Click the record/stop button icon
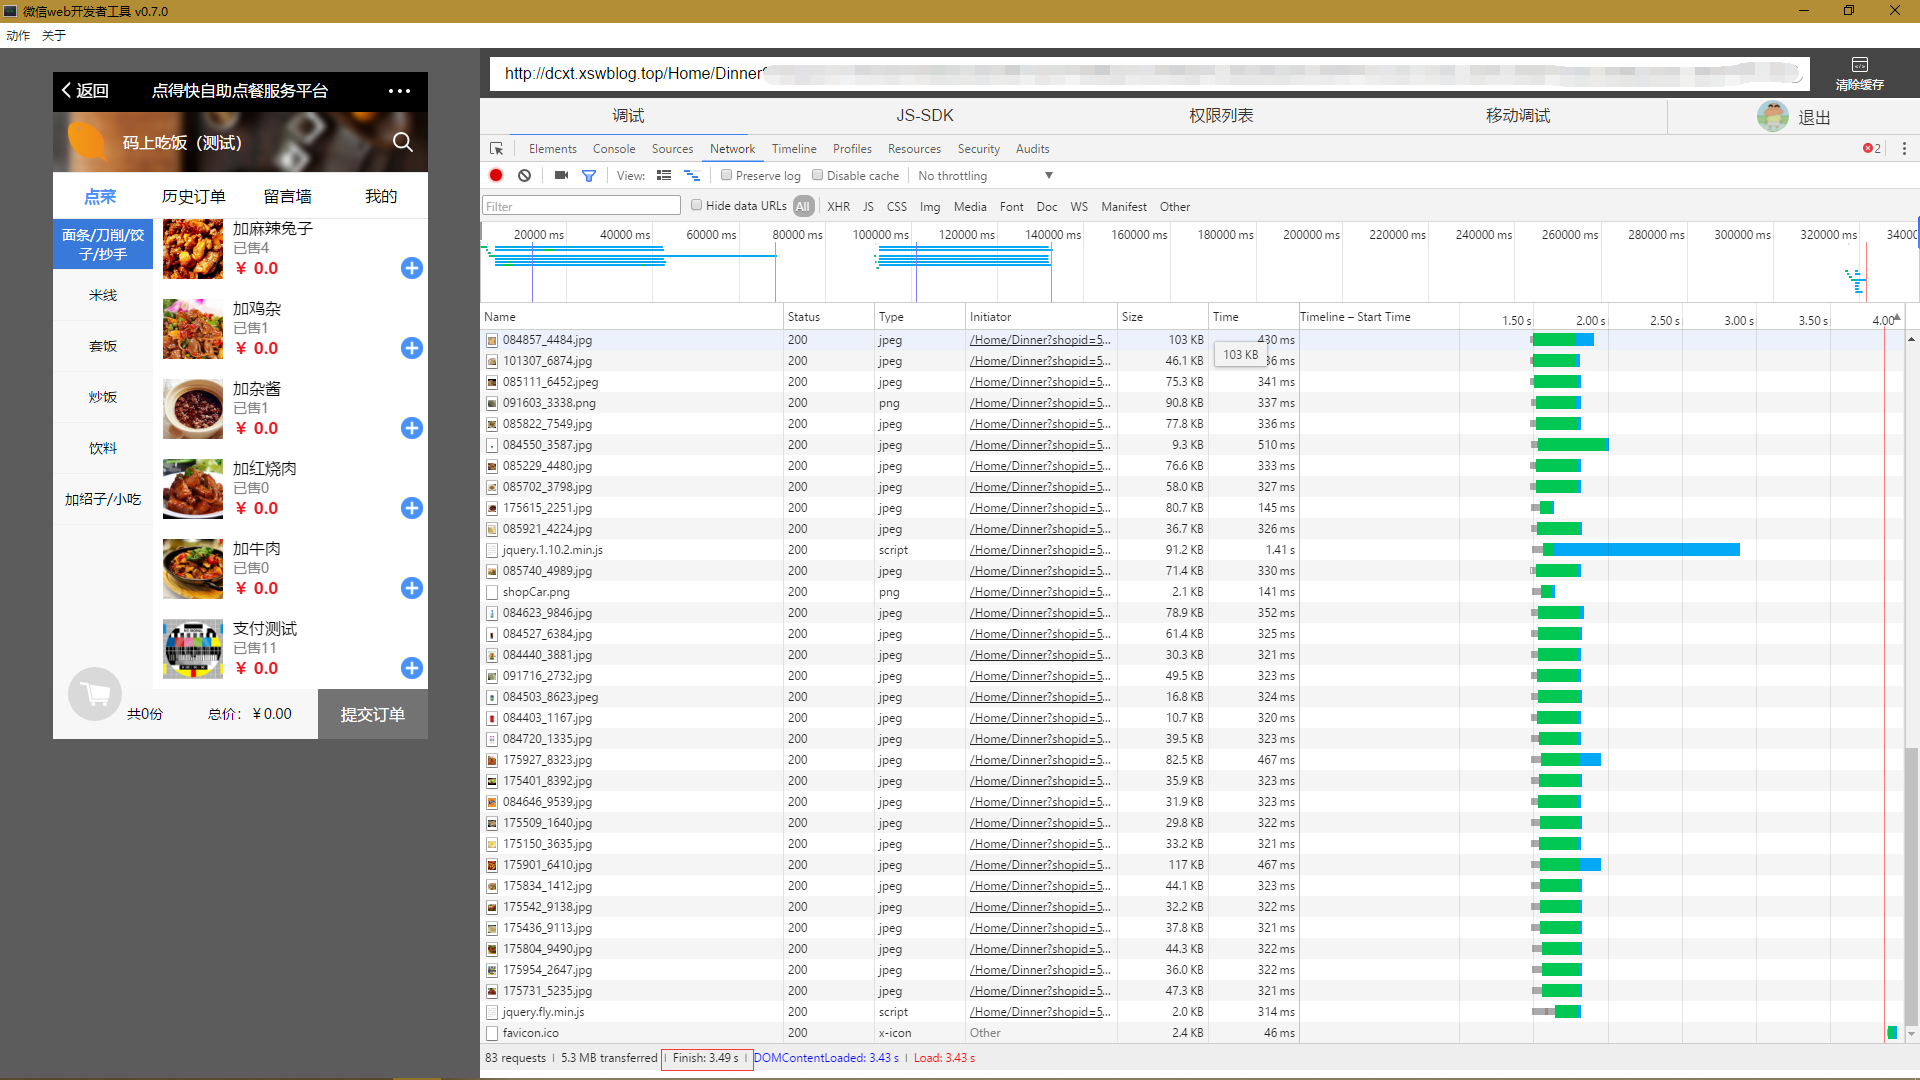The width and height of the screenshot is (1920, 1080). (x=496, y=174)
